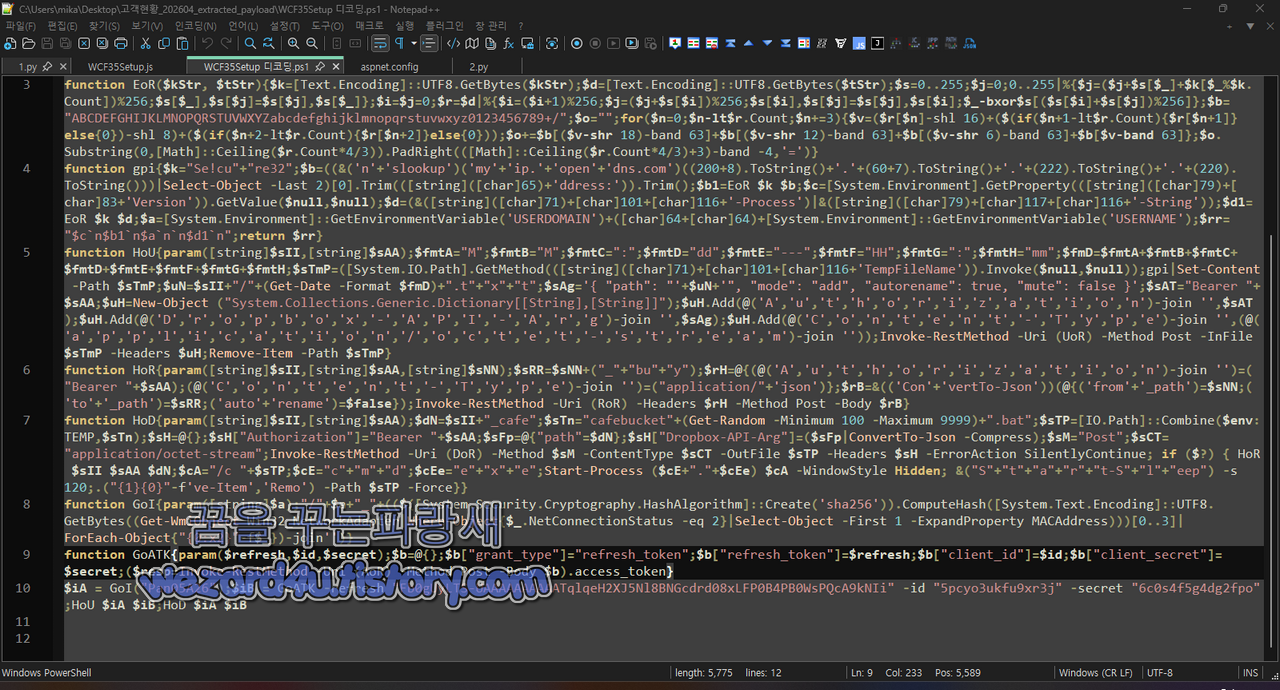This screenshot has height=690, width=1280.
Task: Open tab list dropdown triangle at top right
Action: (x=1250, y=26)
